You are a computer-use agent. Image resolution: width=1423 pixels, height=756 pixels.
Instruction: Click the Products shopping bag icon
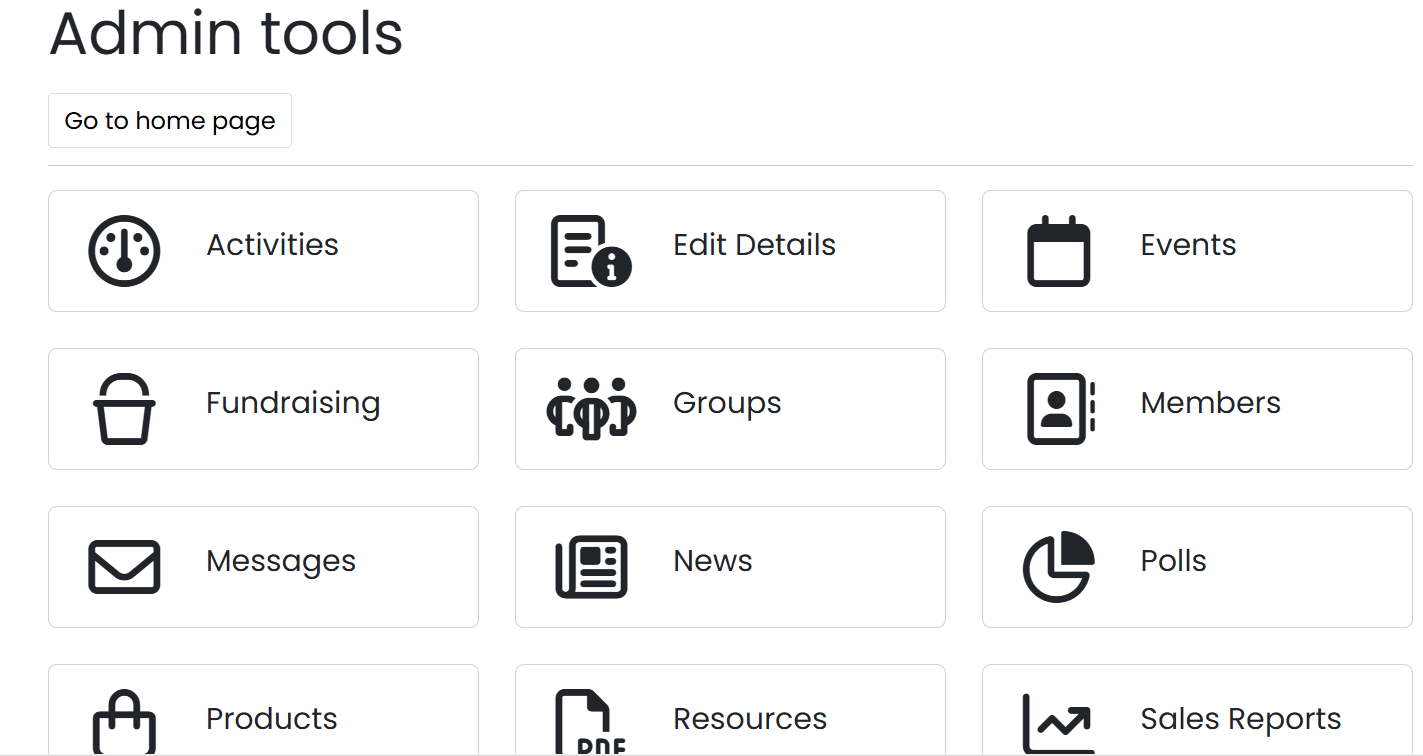tap(124, 722)
